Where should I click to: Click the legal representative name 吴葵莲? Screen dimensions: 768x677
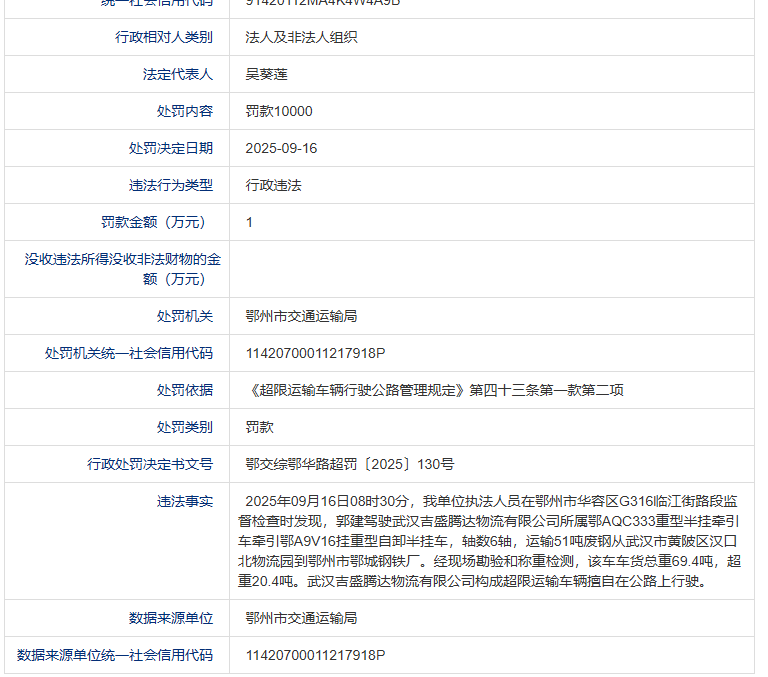266,74
